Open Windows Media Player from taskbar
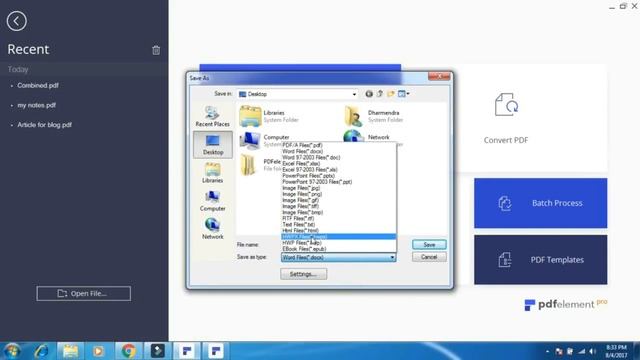The image size is (640, 360). pyautogui.click(x=98, y=351)
